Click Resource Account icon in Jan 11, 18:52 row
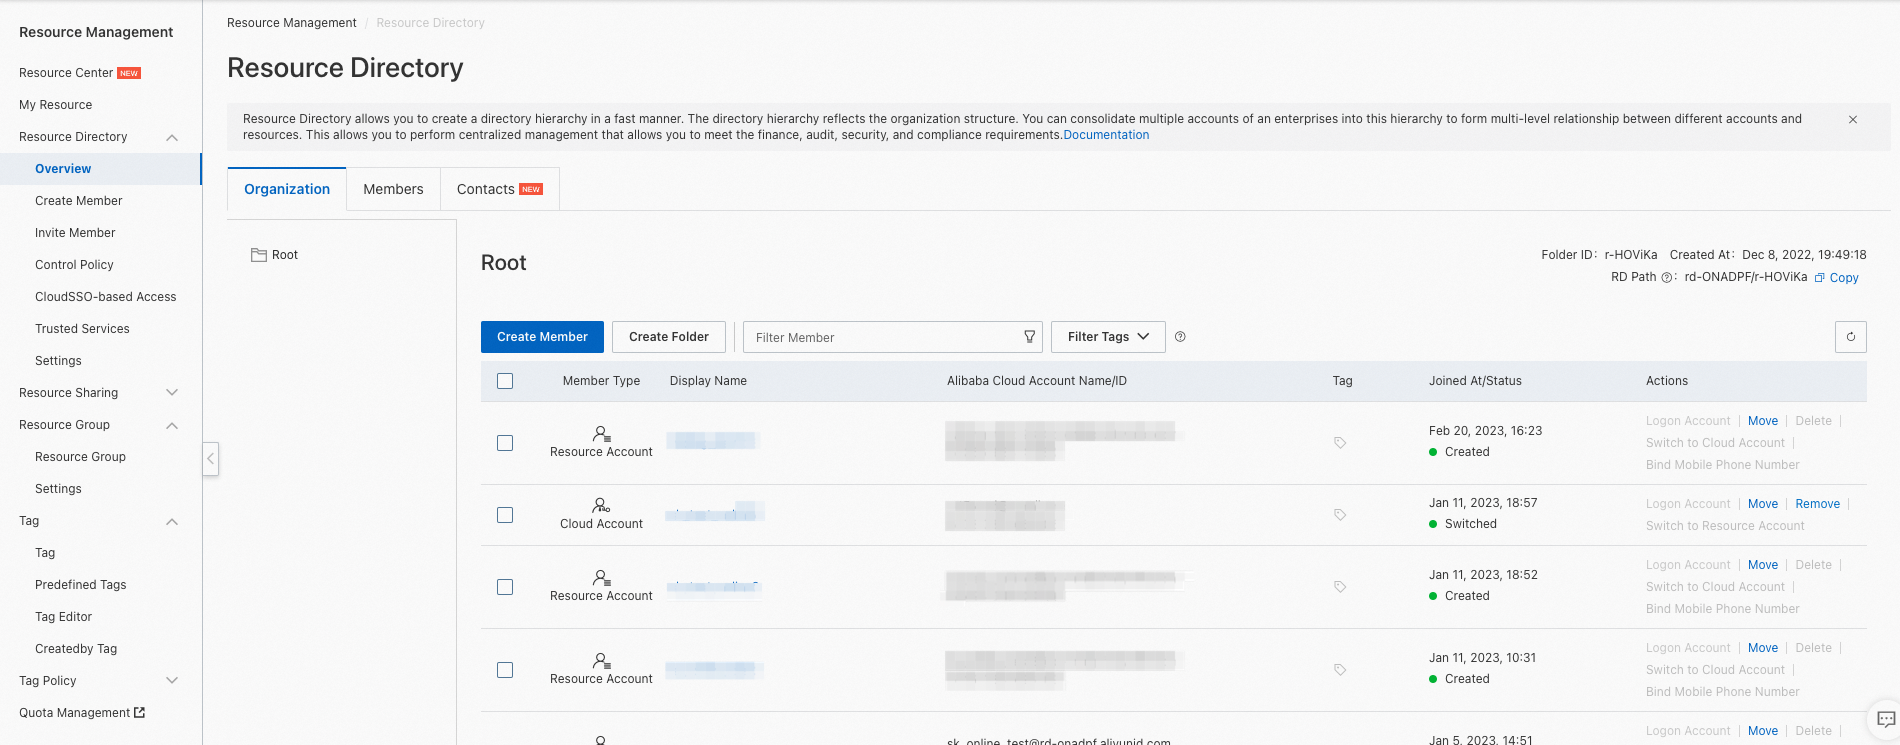 coord(601,578)
